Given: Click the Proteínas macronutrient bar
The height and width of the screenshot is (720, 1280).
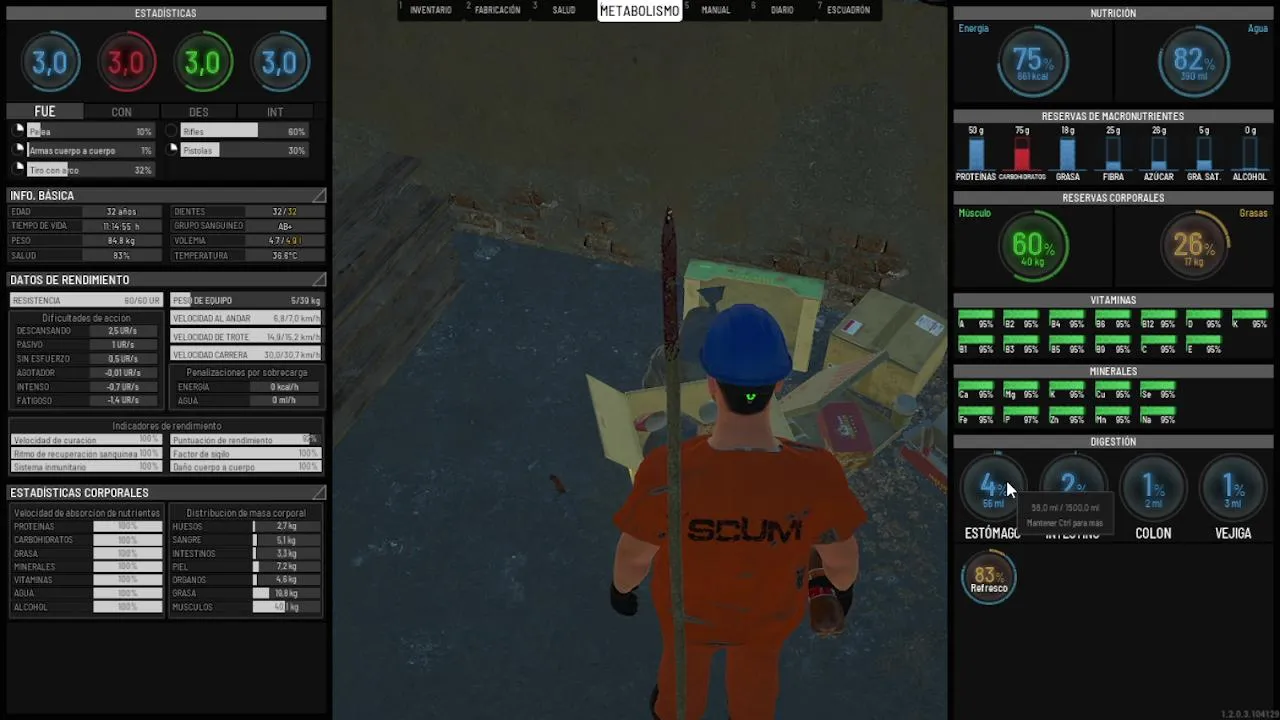Looking at the screenshot, I should [976, 154].
